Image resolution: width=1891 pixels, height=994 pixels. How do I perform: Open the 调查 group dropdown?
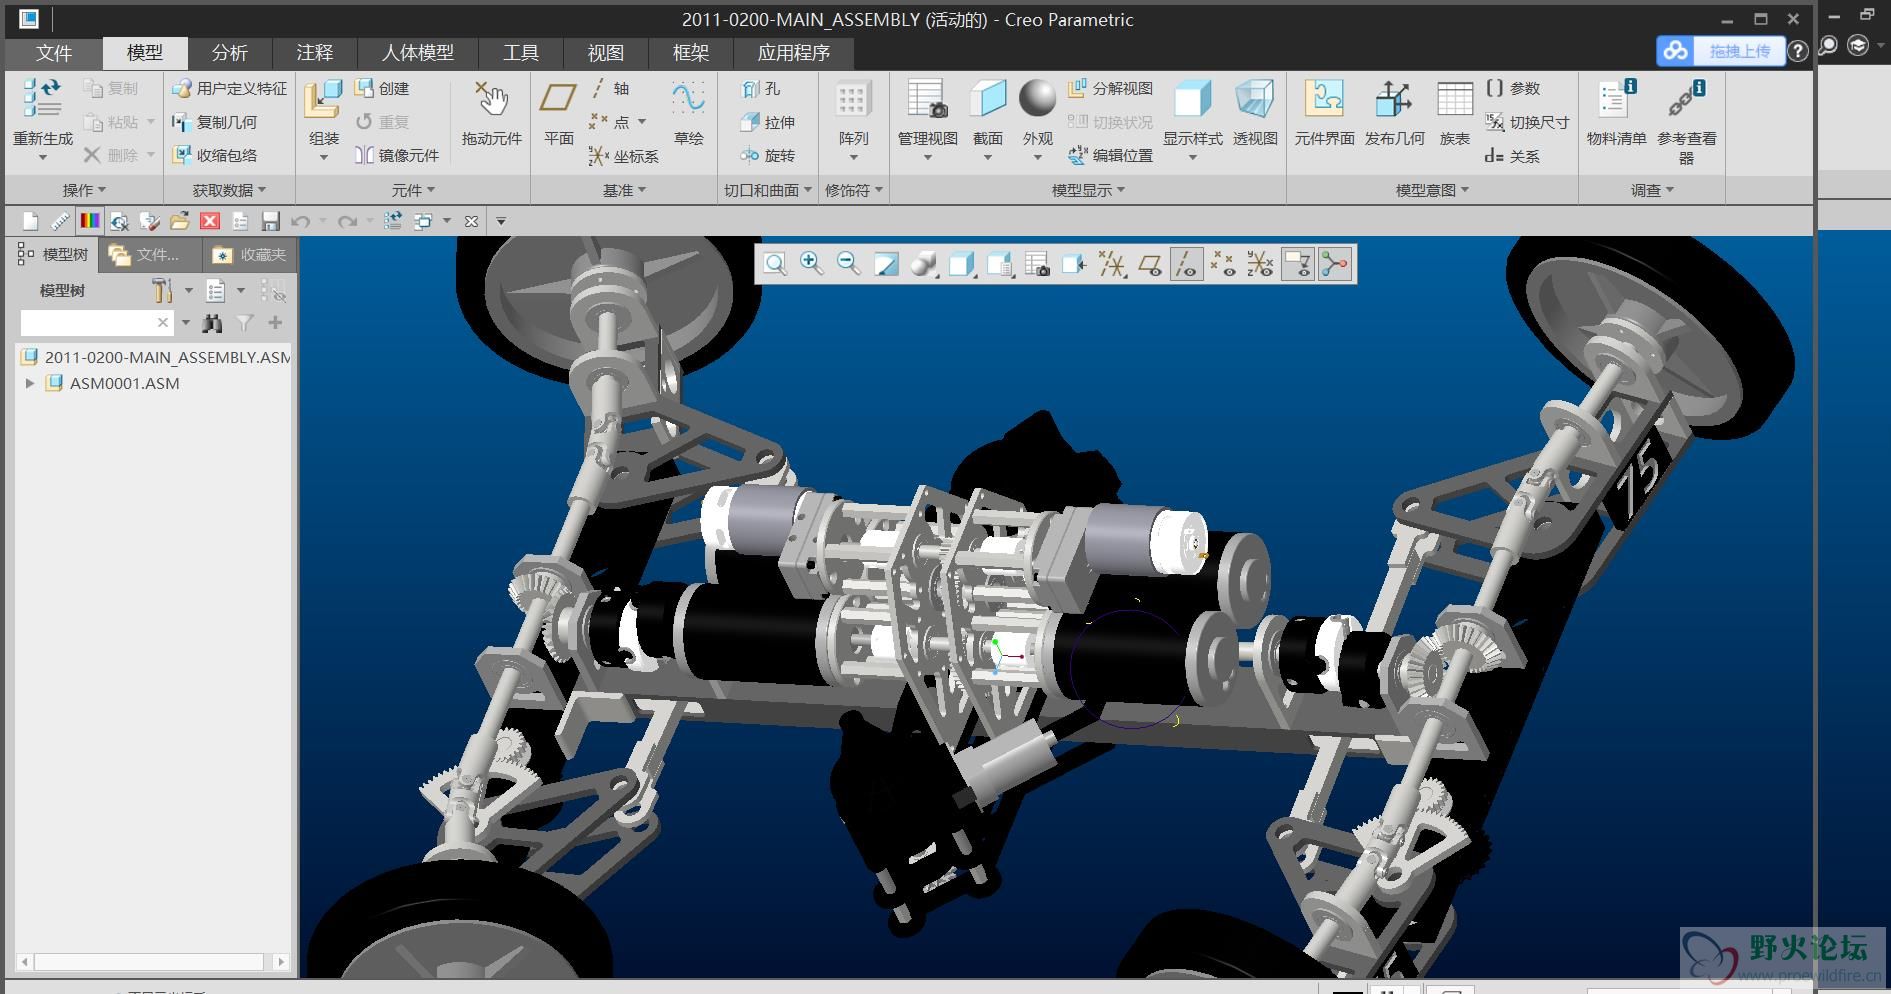[x=1652, y=190]
